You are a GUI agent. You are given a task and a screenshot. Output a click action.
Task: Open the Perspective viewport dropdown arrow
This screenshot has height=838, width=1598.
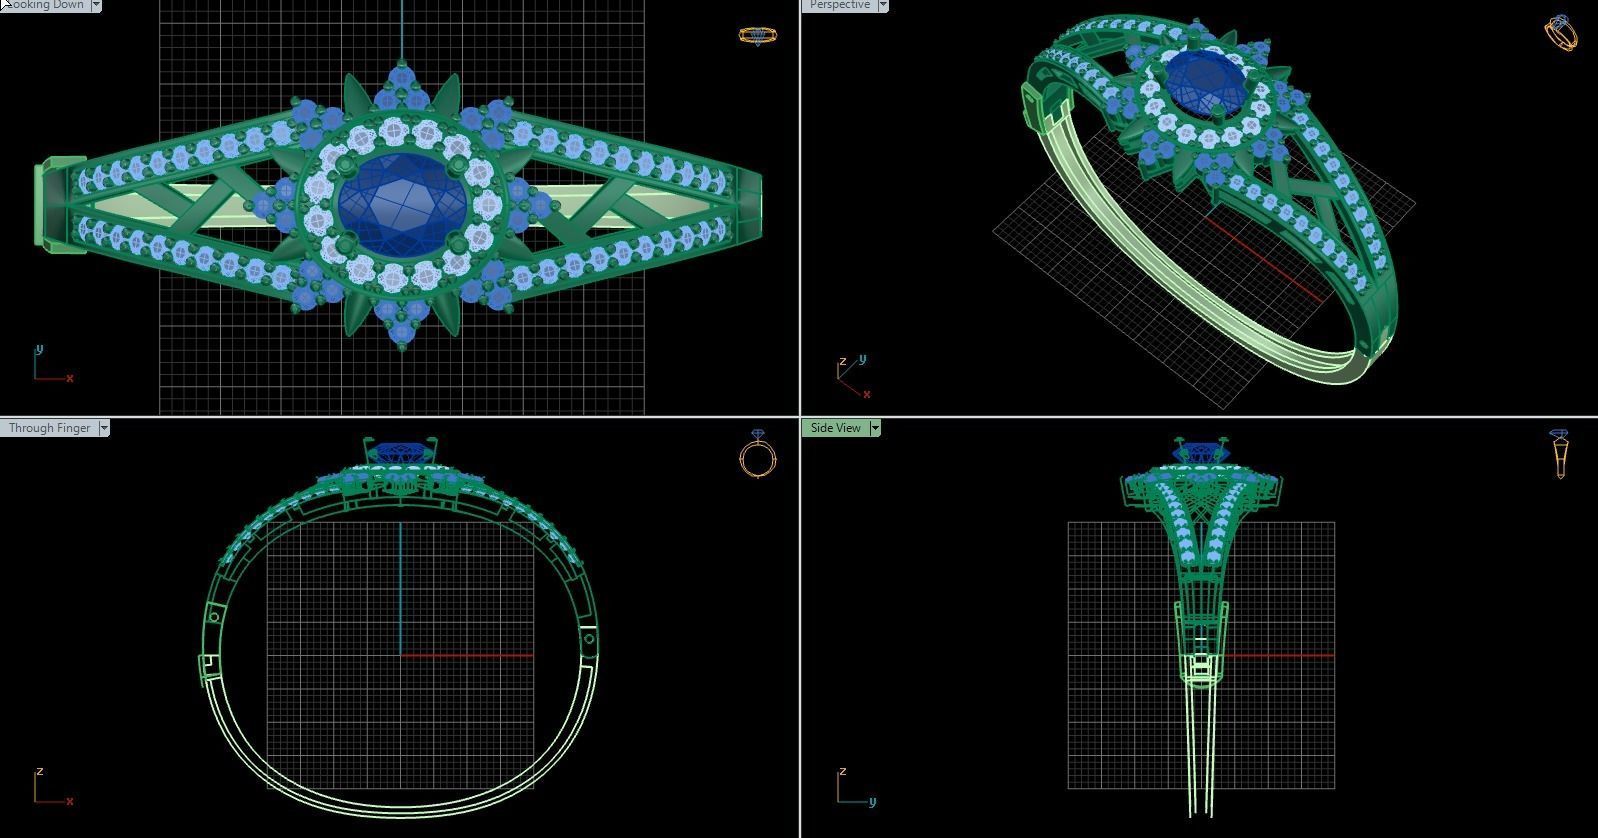click(x=883, y=5)
